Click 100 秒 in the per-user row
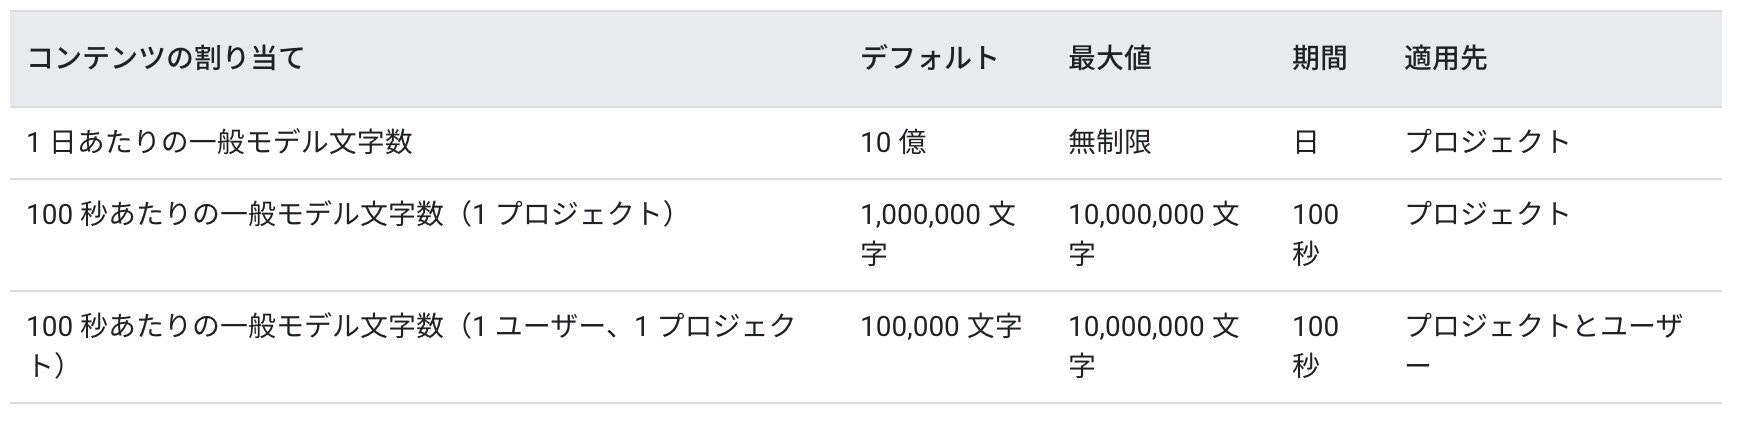The height and width of the screenshot is (422, 1750). tap(1316, 346)
